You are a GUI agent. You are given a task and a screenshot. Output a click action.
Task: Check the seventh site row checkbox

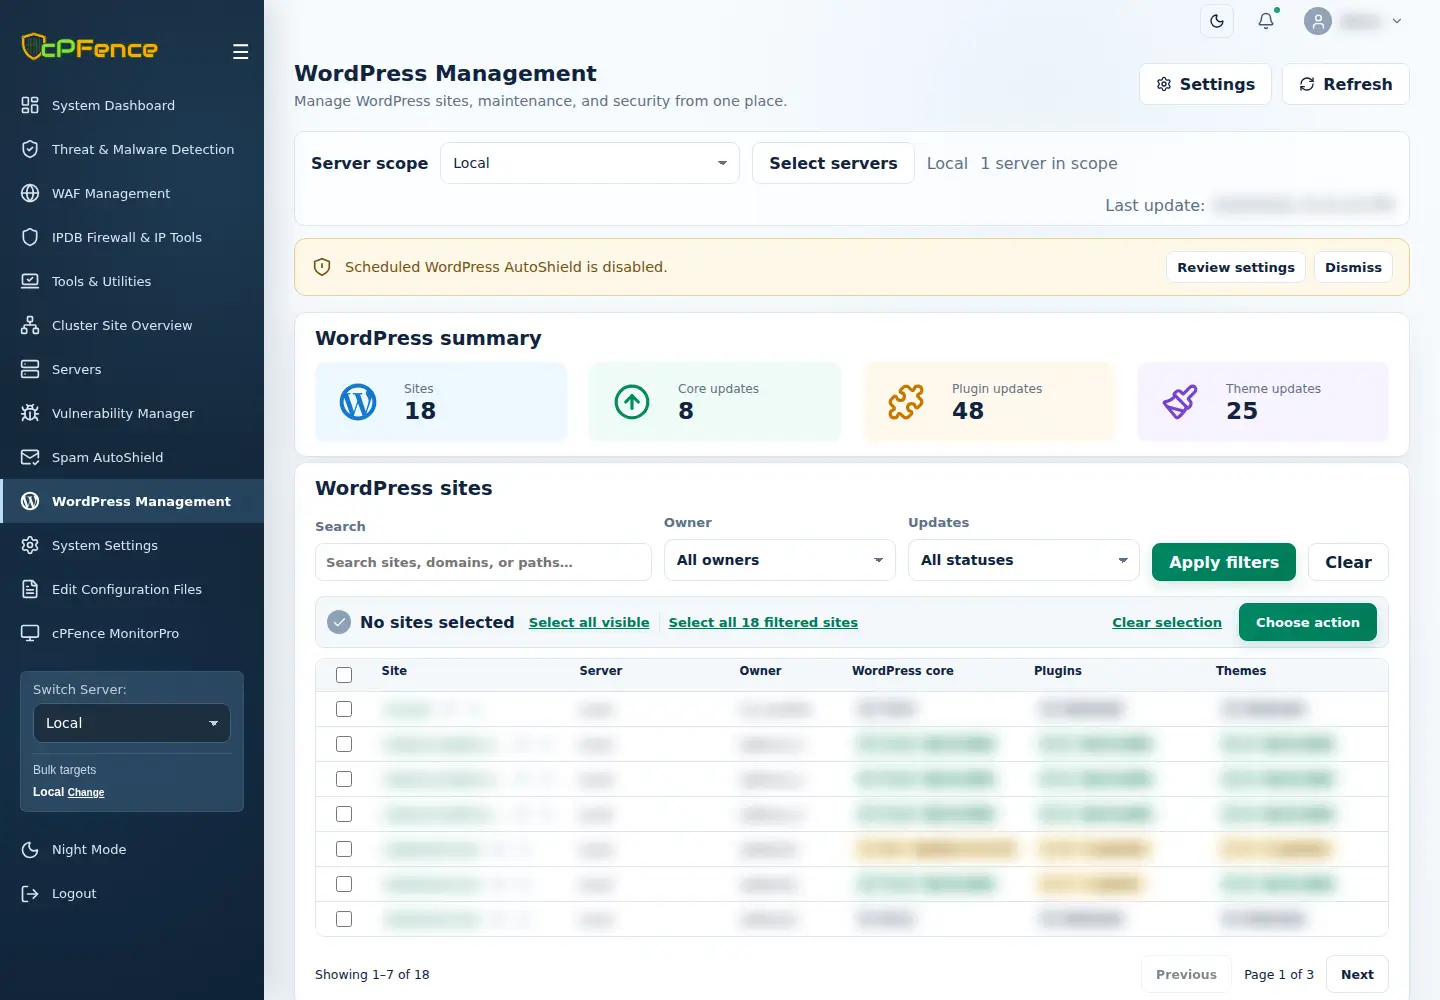tap(344, 919)
